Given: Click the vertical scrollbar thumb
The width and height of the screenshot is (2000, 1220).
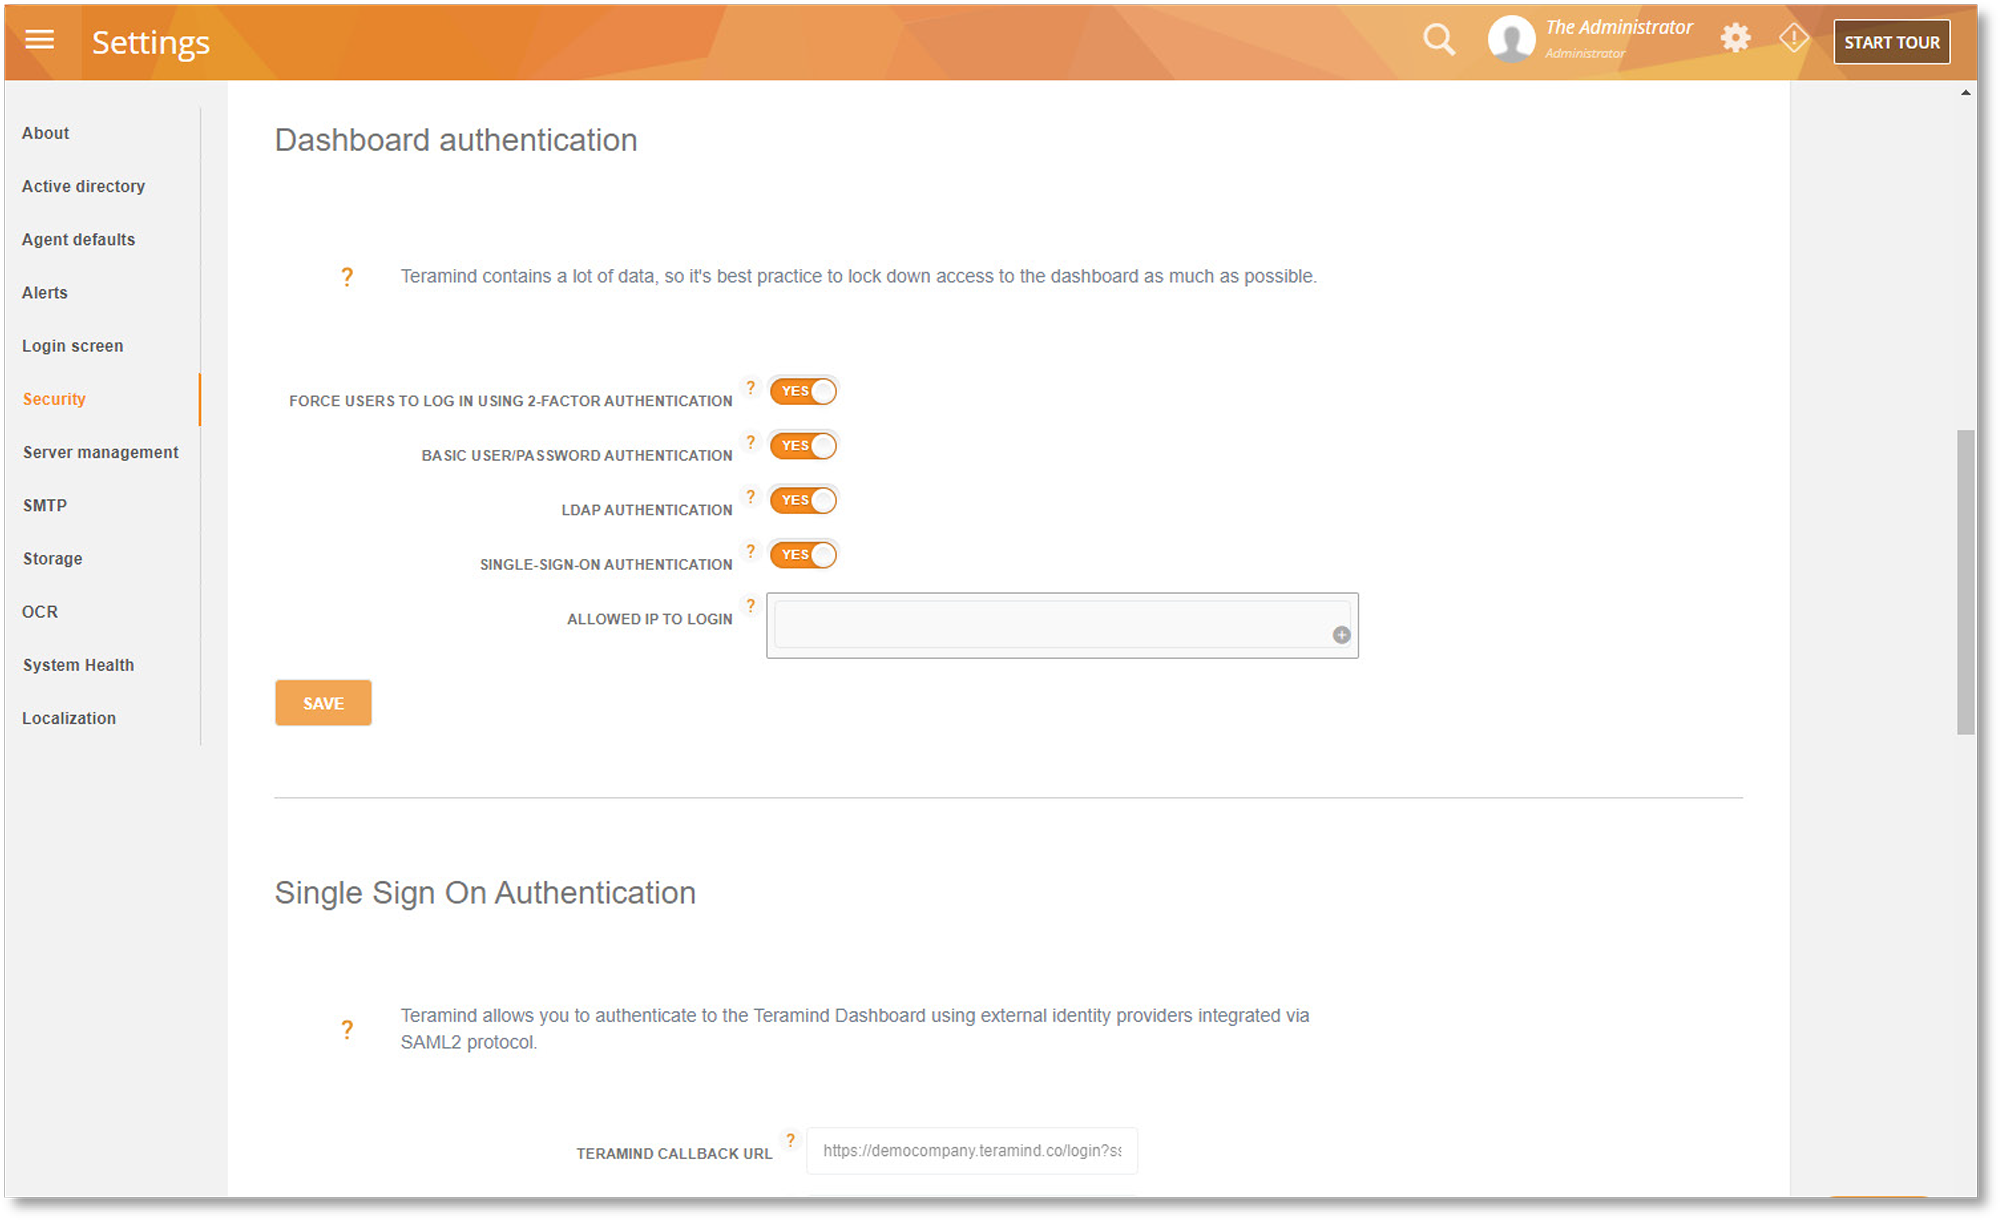Looking at the screenshot, I should tap(1966, 583).
